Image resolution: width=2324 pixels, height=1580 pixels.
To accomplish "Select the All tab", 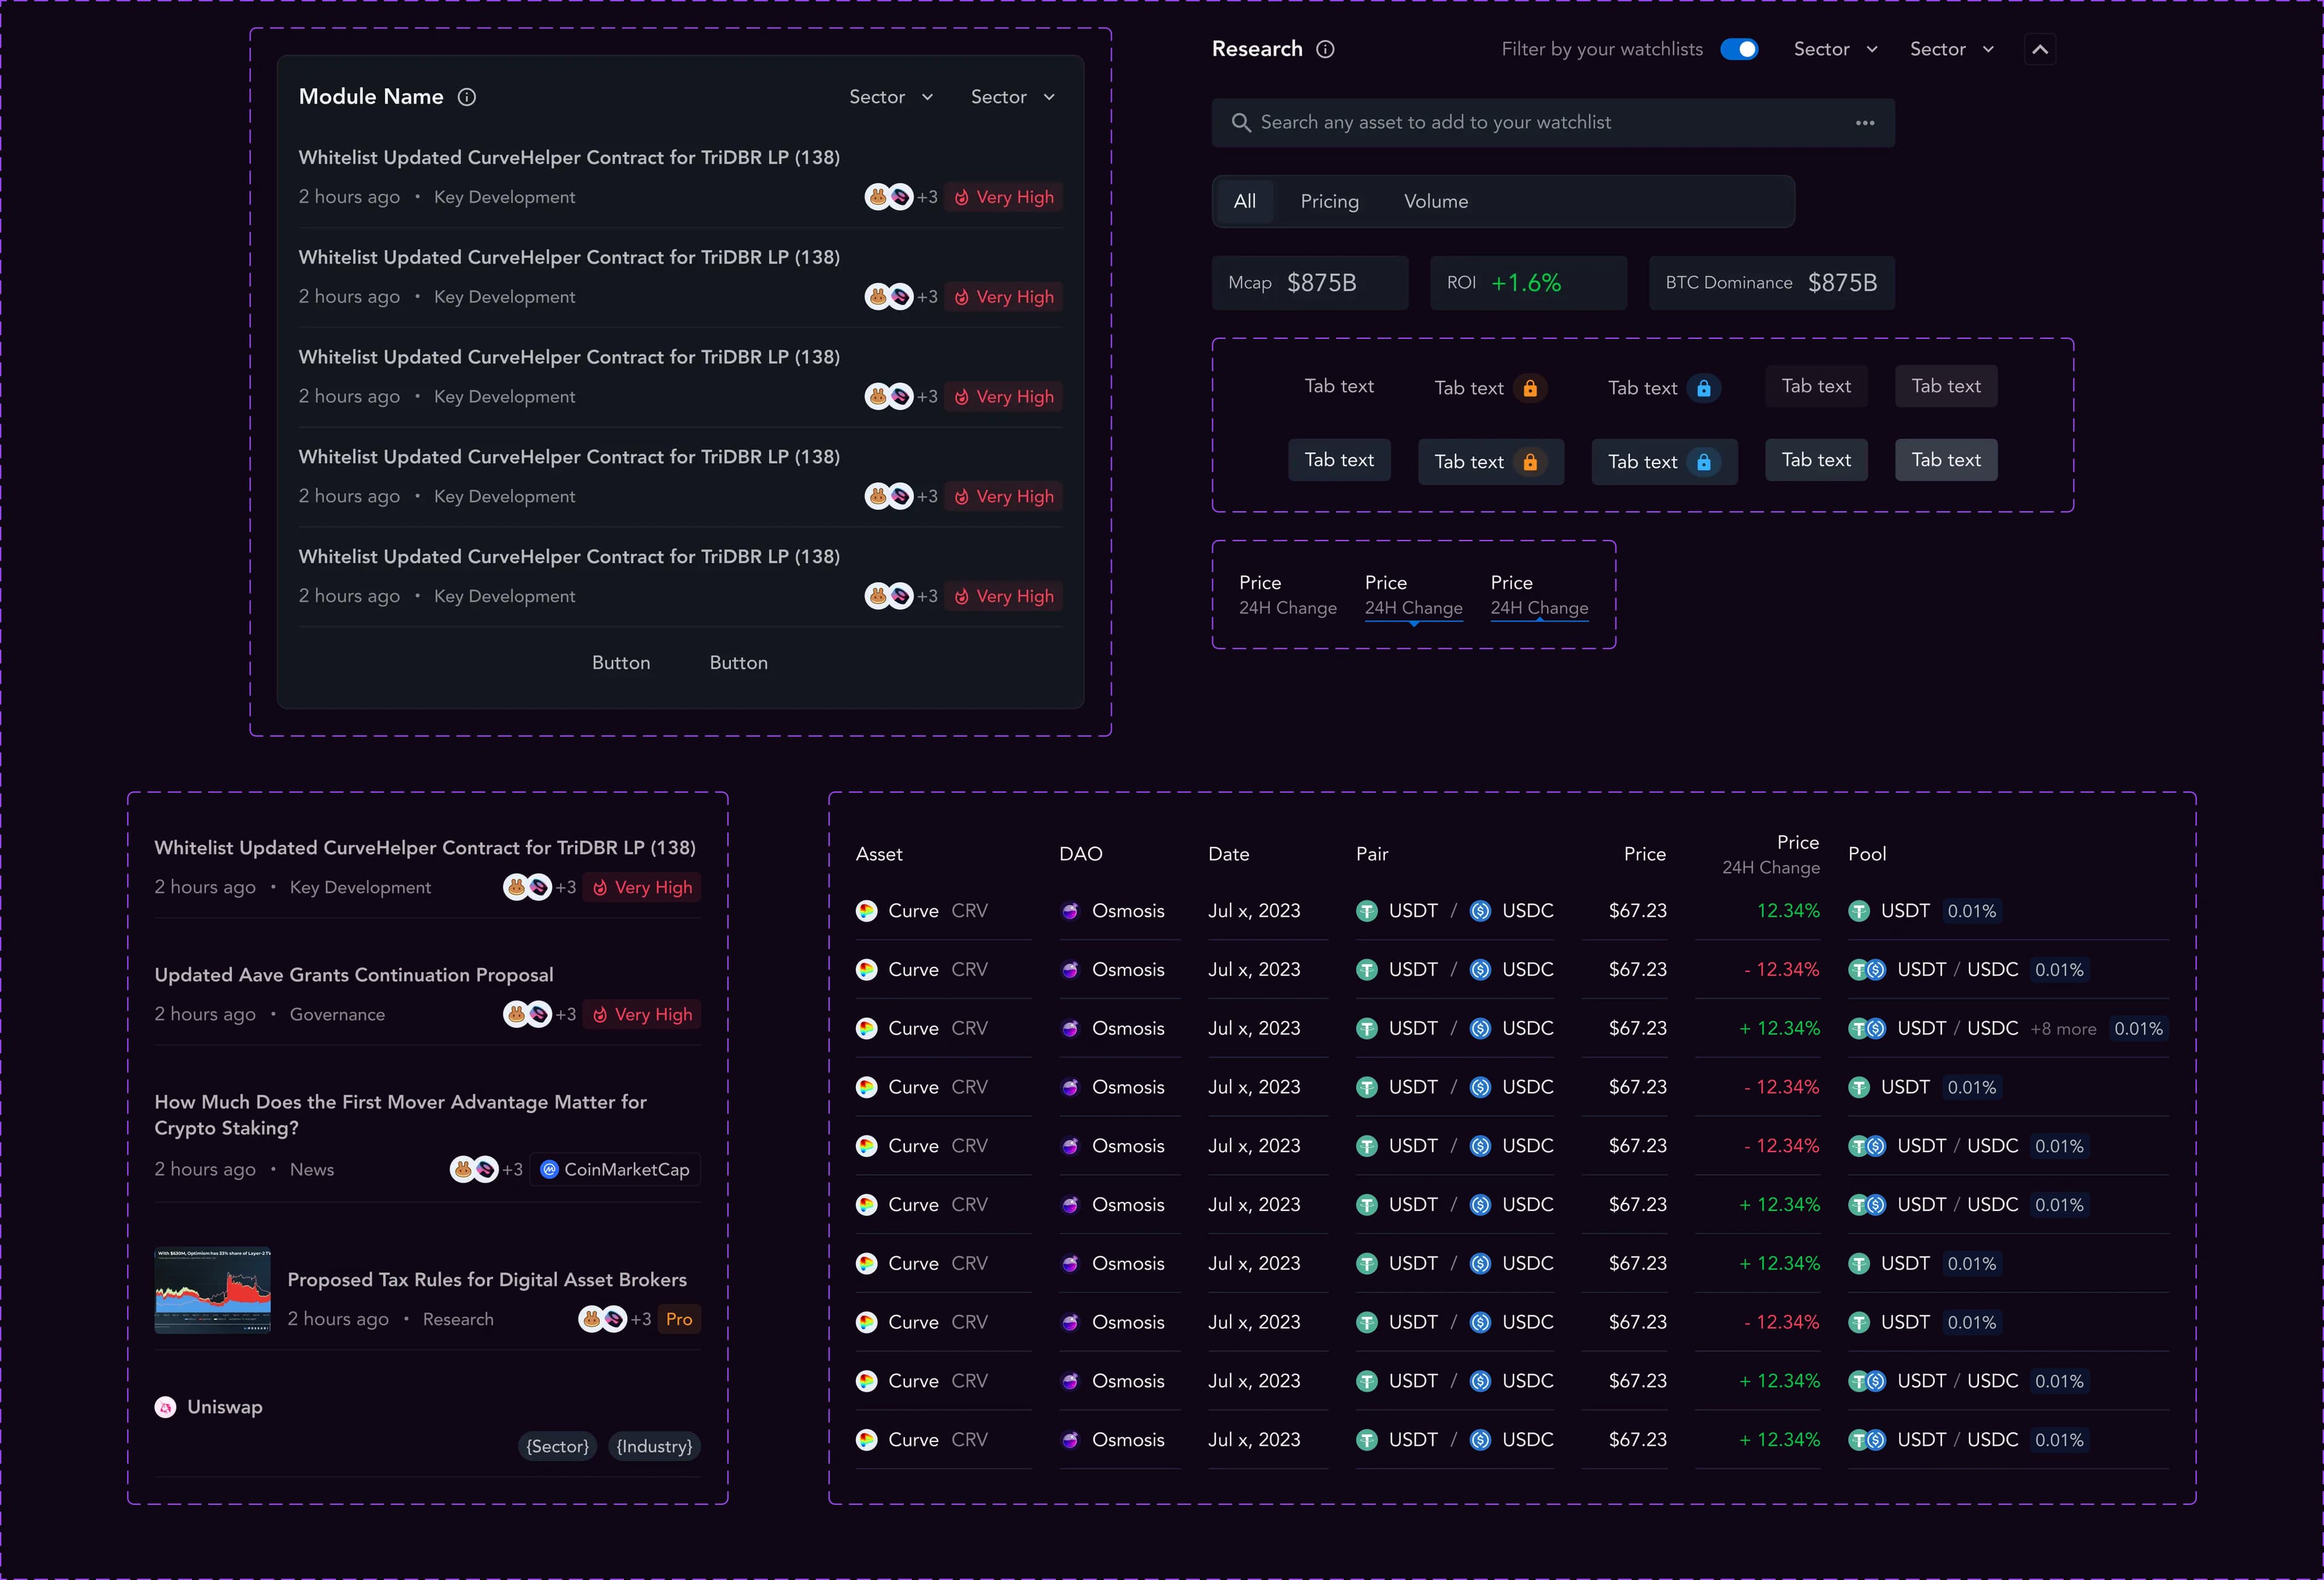I will [1245, 201].
